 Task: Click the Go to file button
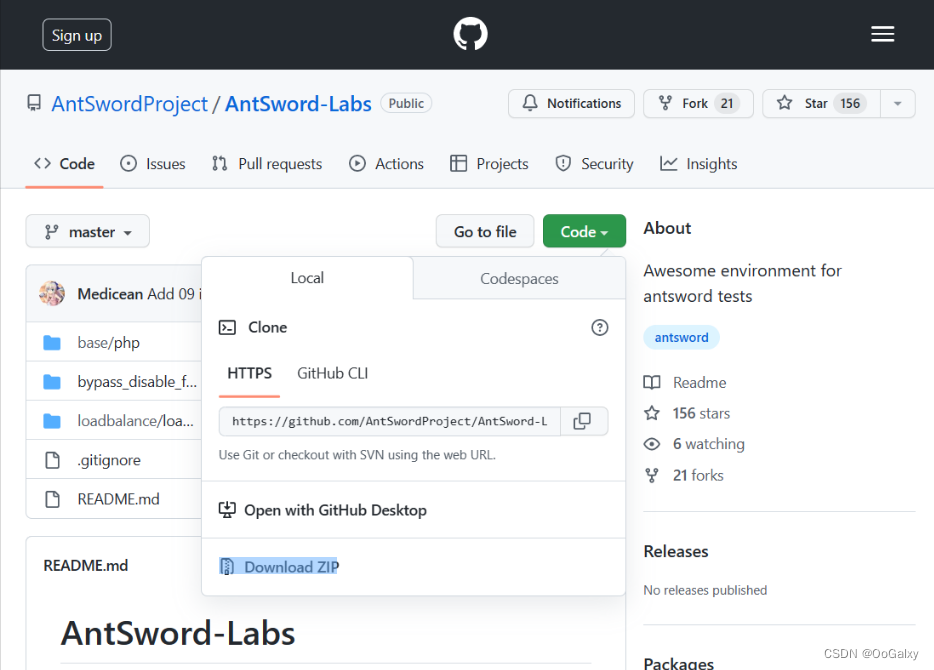[485, 231]
